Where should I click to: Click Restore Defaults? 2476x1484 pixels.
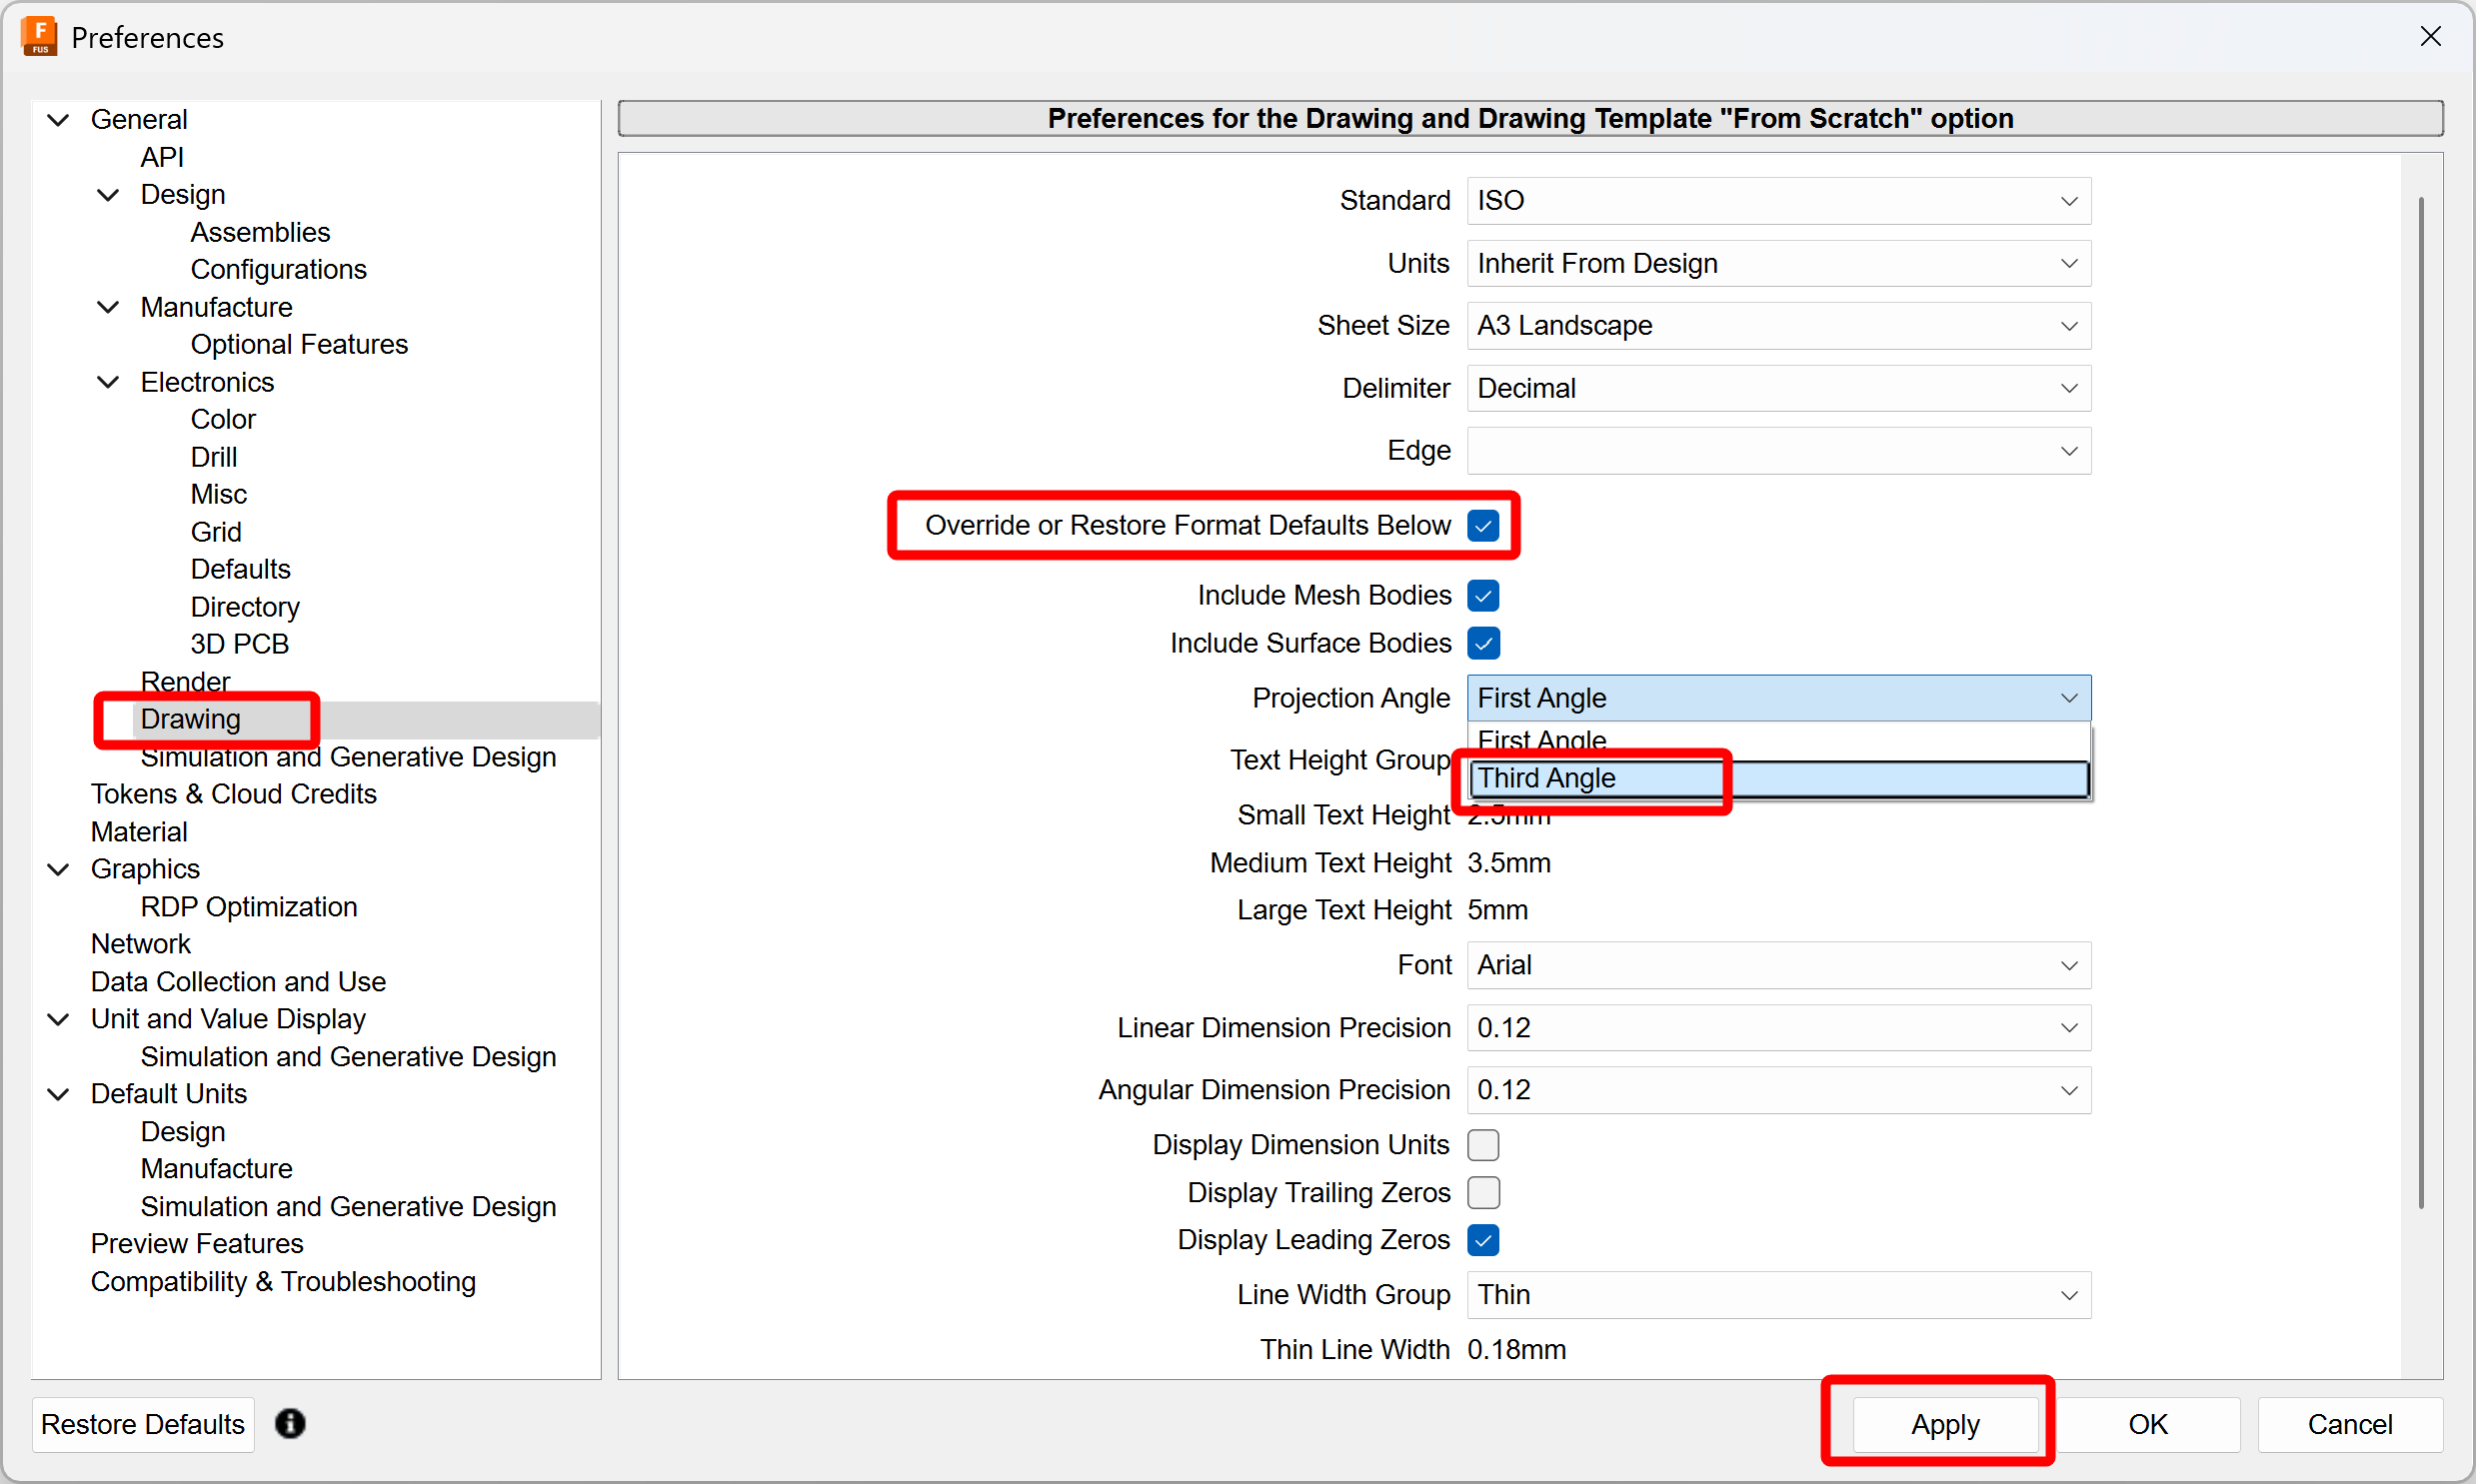click(141, 1424)
